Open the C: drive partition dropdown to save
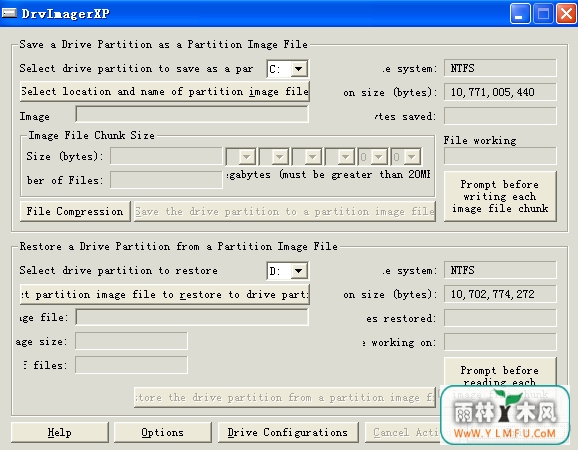This screenshot has width=578, height=450. (299, 69)
